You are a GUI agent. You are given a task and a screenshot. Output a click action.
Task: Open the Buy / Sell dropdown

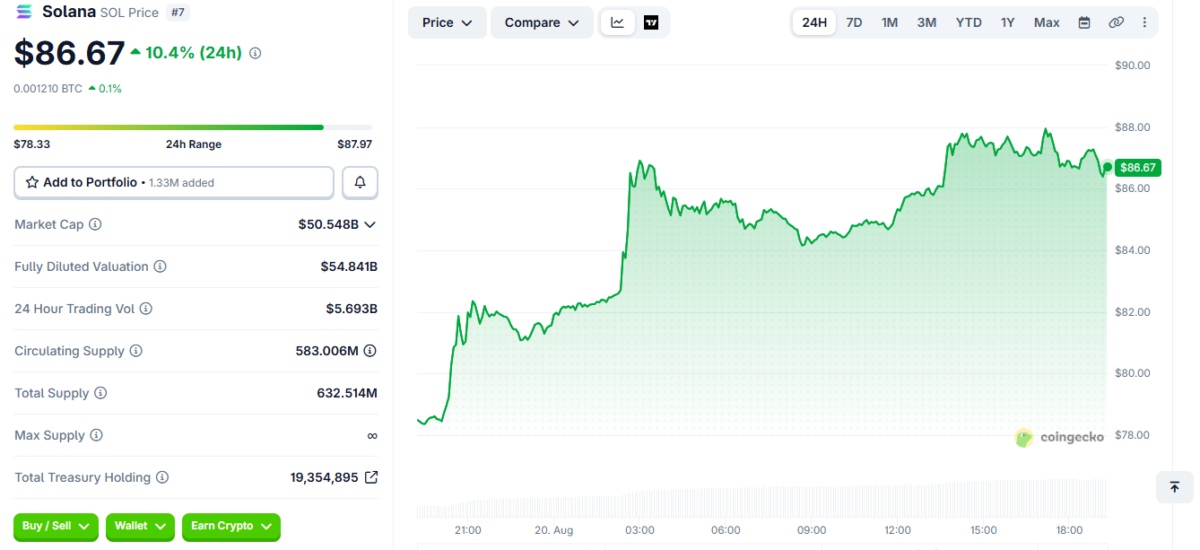(56, 526)
